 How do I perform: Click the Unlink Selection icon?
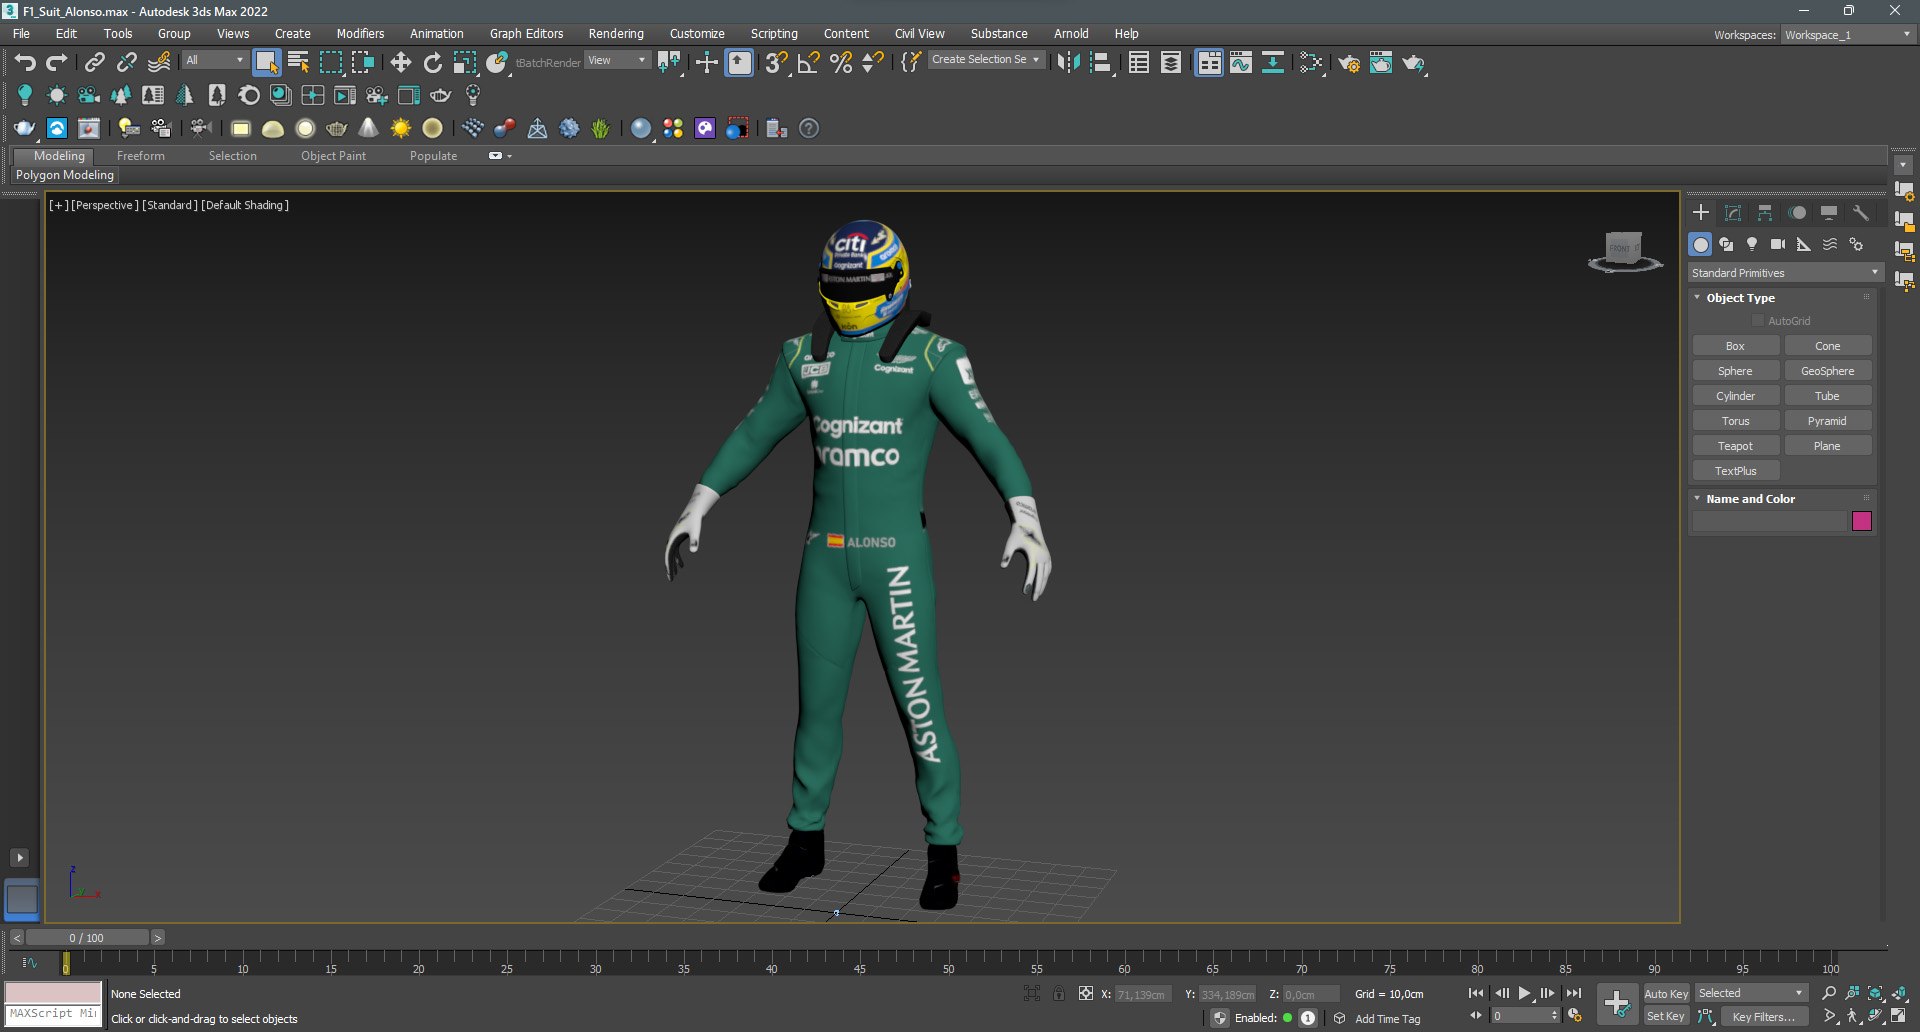point(126,63)
